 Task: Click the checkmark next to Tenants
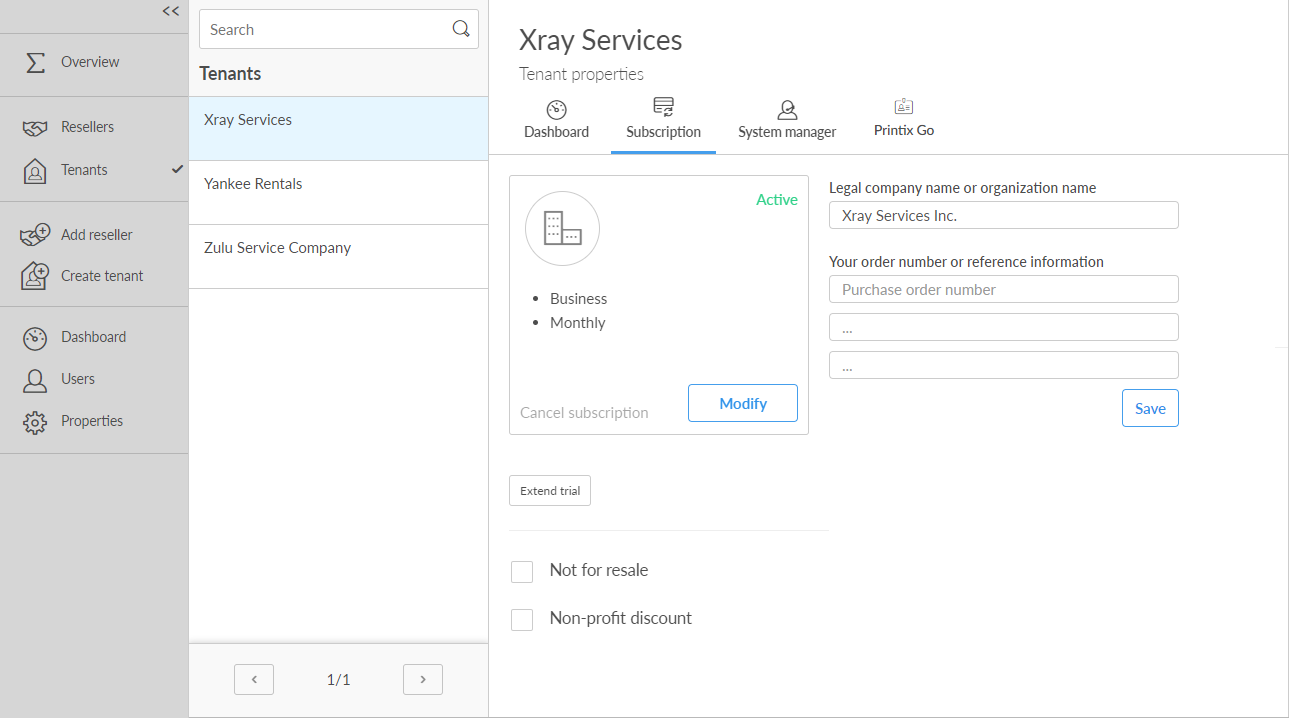pos(177,169)
